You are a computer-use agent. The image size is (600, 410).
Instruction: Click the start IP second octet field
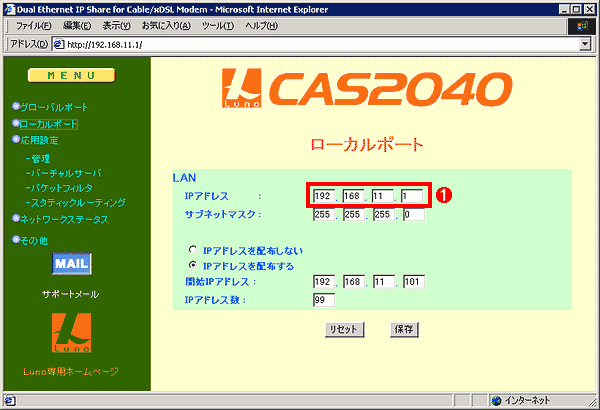click(354, 282)
